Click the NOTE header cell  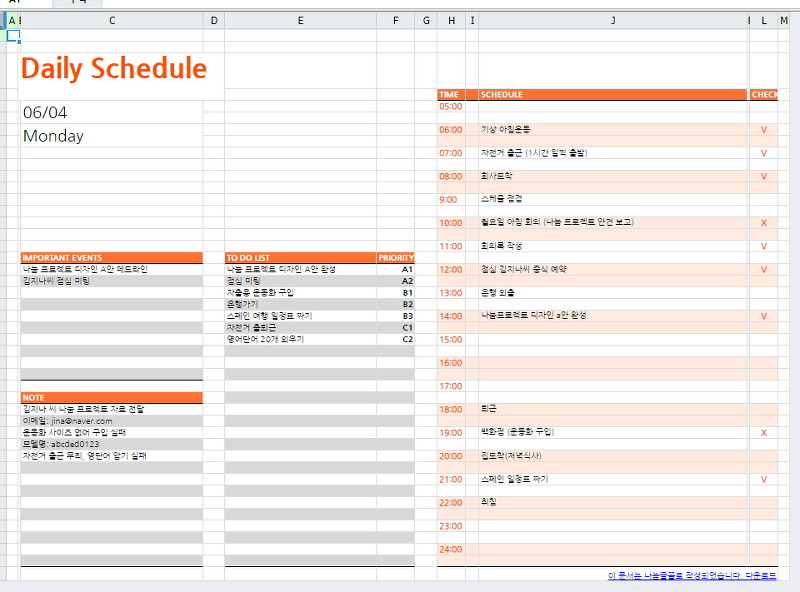pos(112,398)
